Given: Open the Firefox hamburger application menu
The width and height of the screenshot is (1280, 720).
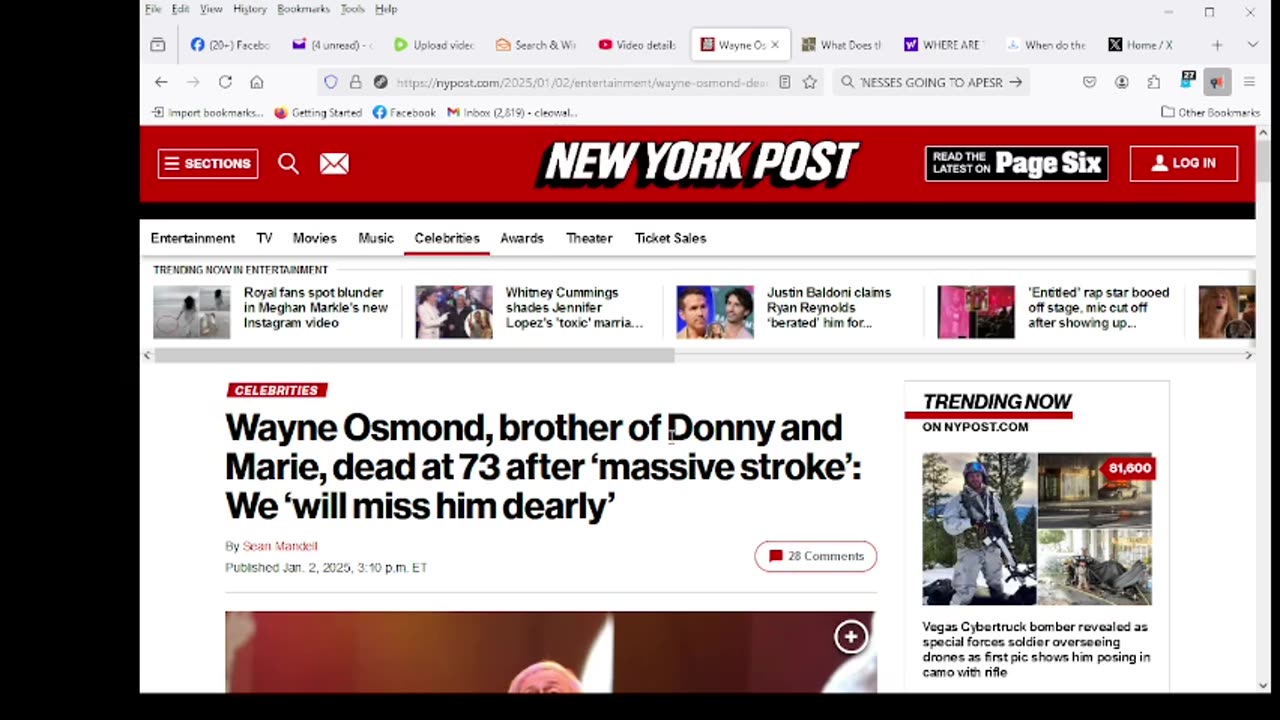Looking at the screenshot, I should tap(1249, 82).
